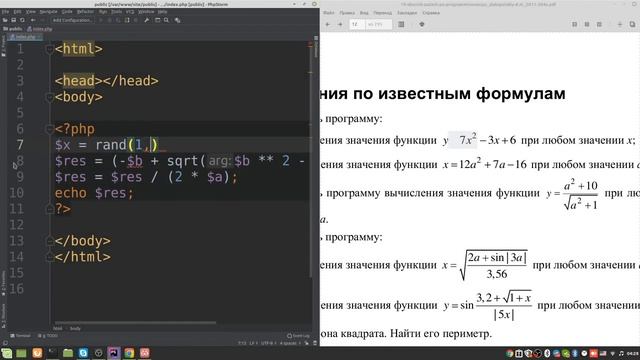Click the annotation icon in PDF viewer toolbar
Image resolution: width=640 pixels, height=360 pixels.
pyautogui.click(x=422, y=24)
